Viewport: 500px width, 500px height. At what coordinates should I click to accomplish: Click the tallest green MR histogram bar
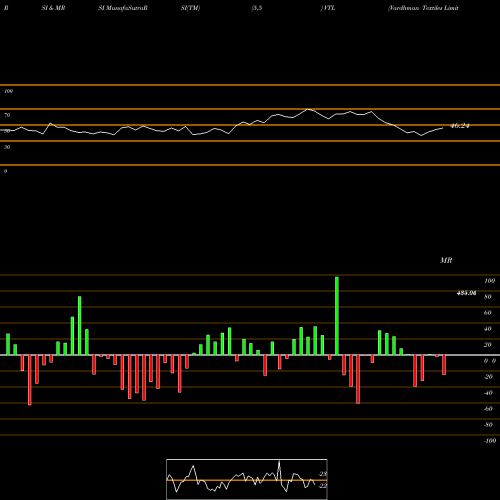[x=337, y=316]
